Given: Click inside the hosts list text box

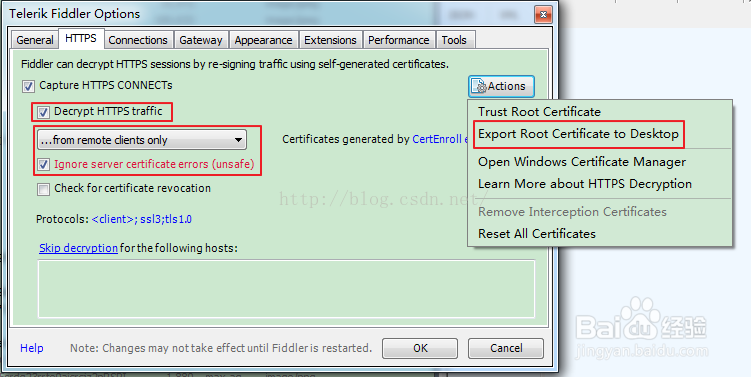Looking at the screenshot, I should click(x=286, y=289).
